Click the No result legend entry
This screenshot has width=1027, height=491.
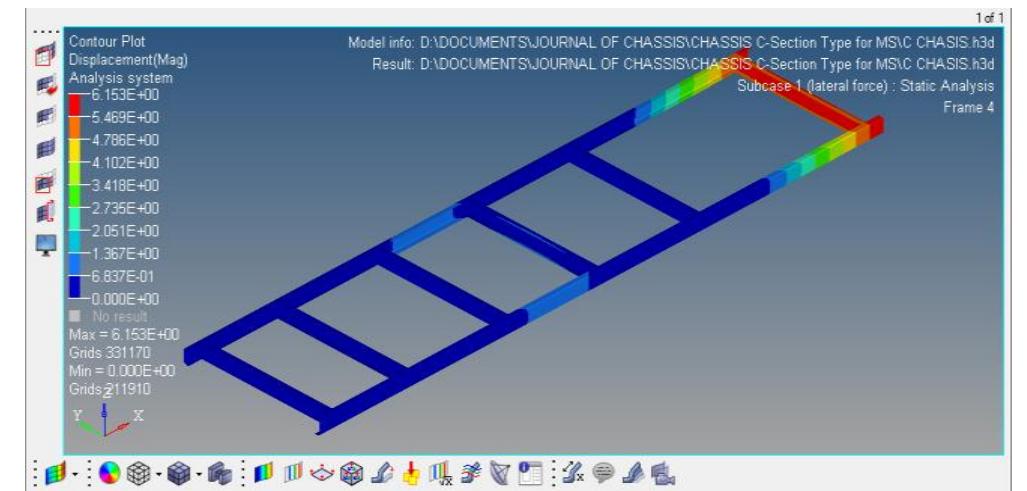coord(120,317)
